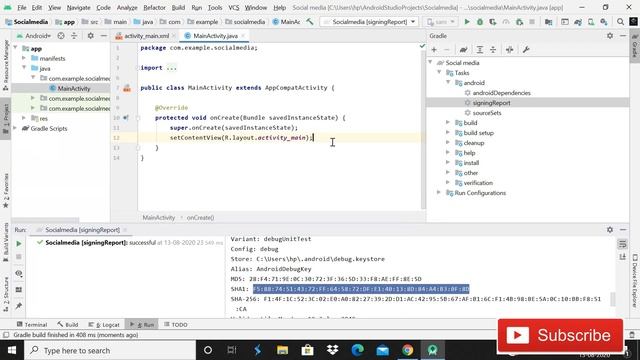Select signingReport Gradle task
This screenshot has height=360, width=640.
(491, 103)
